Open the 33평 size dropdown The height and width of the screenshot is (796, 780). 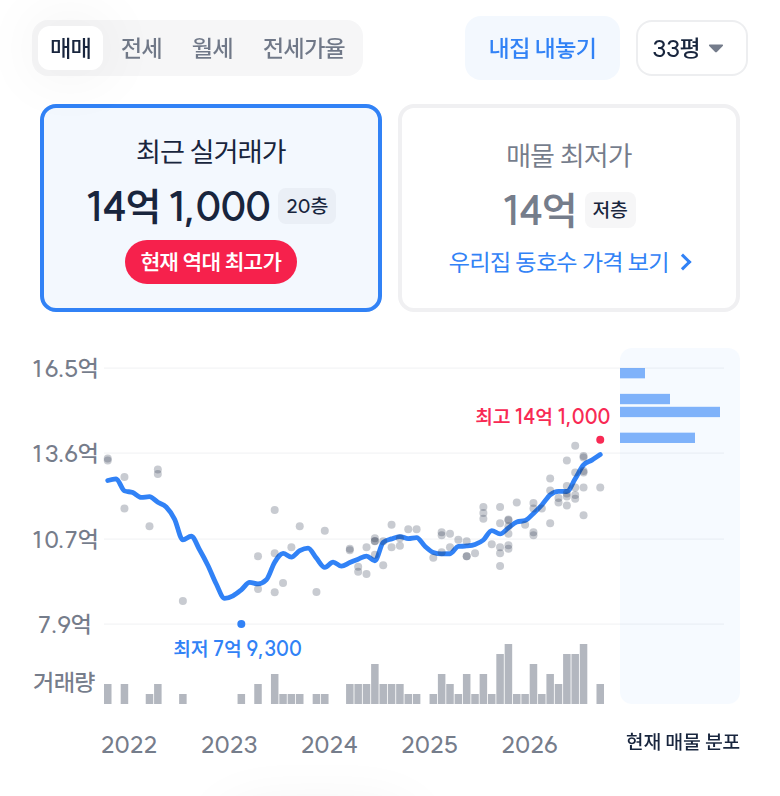[x=692, y=48]
